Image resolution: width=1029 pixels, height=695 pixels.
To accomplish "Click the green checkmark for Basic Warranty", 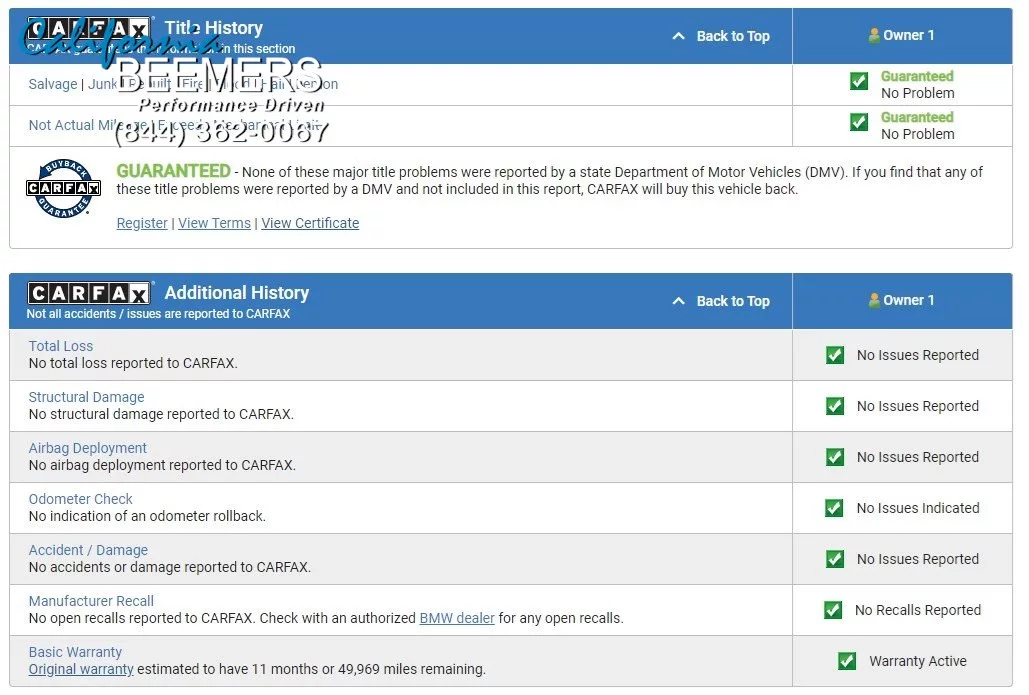I will (x=847, y=661).
